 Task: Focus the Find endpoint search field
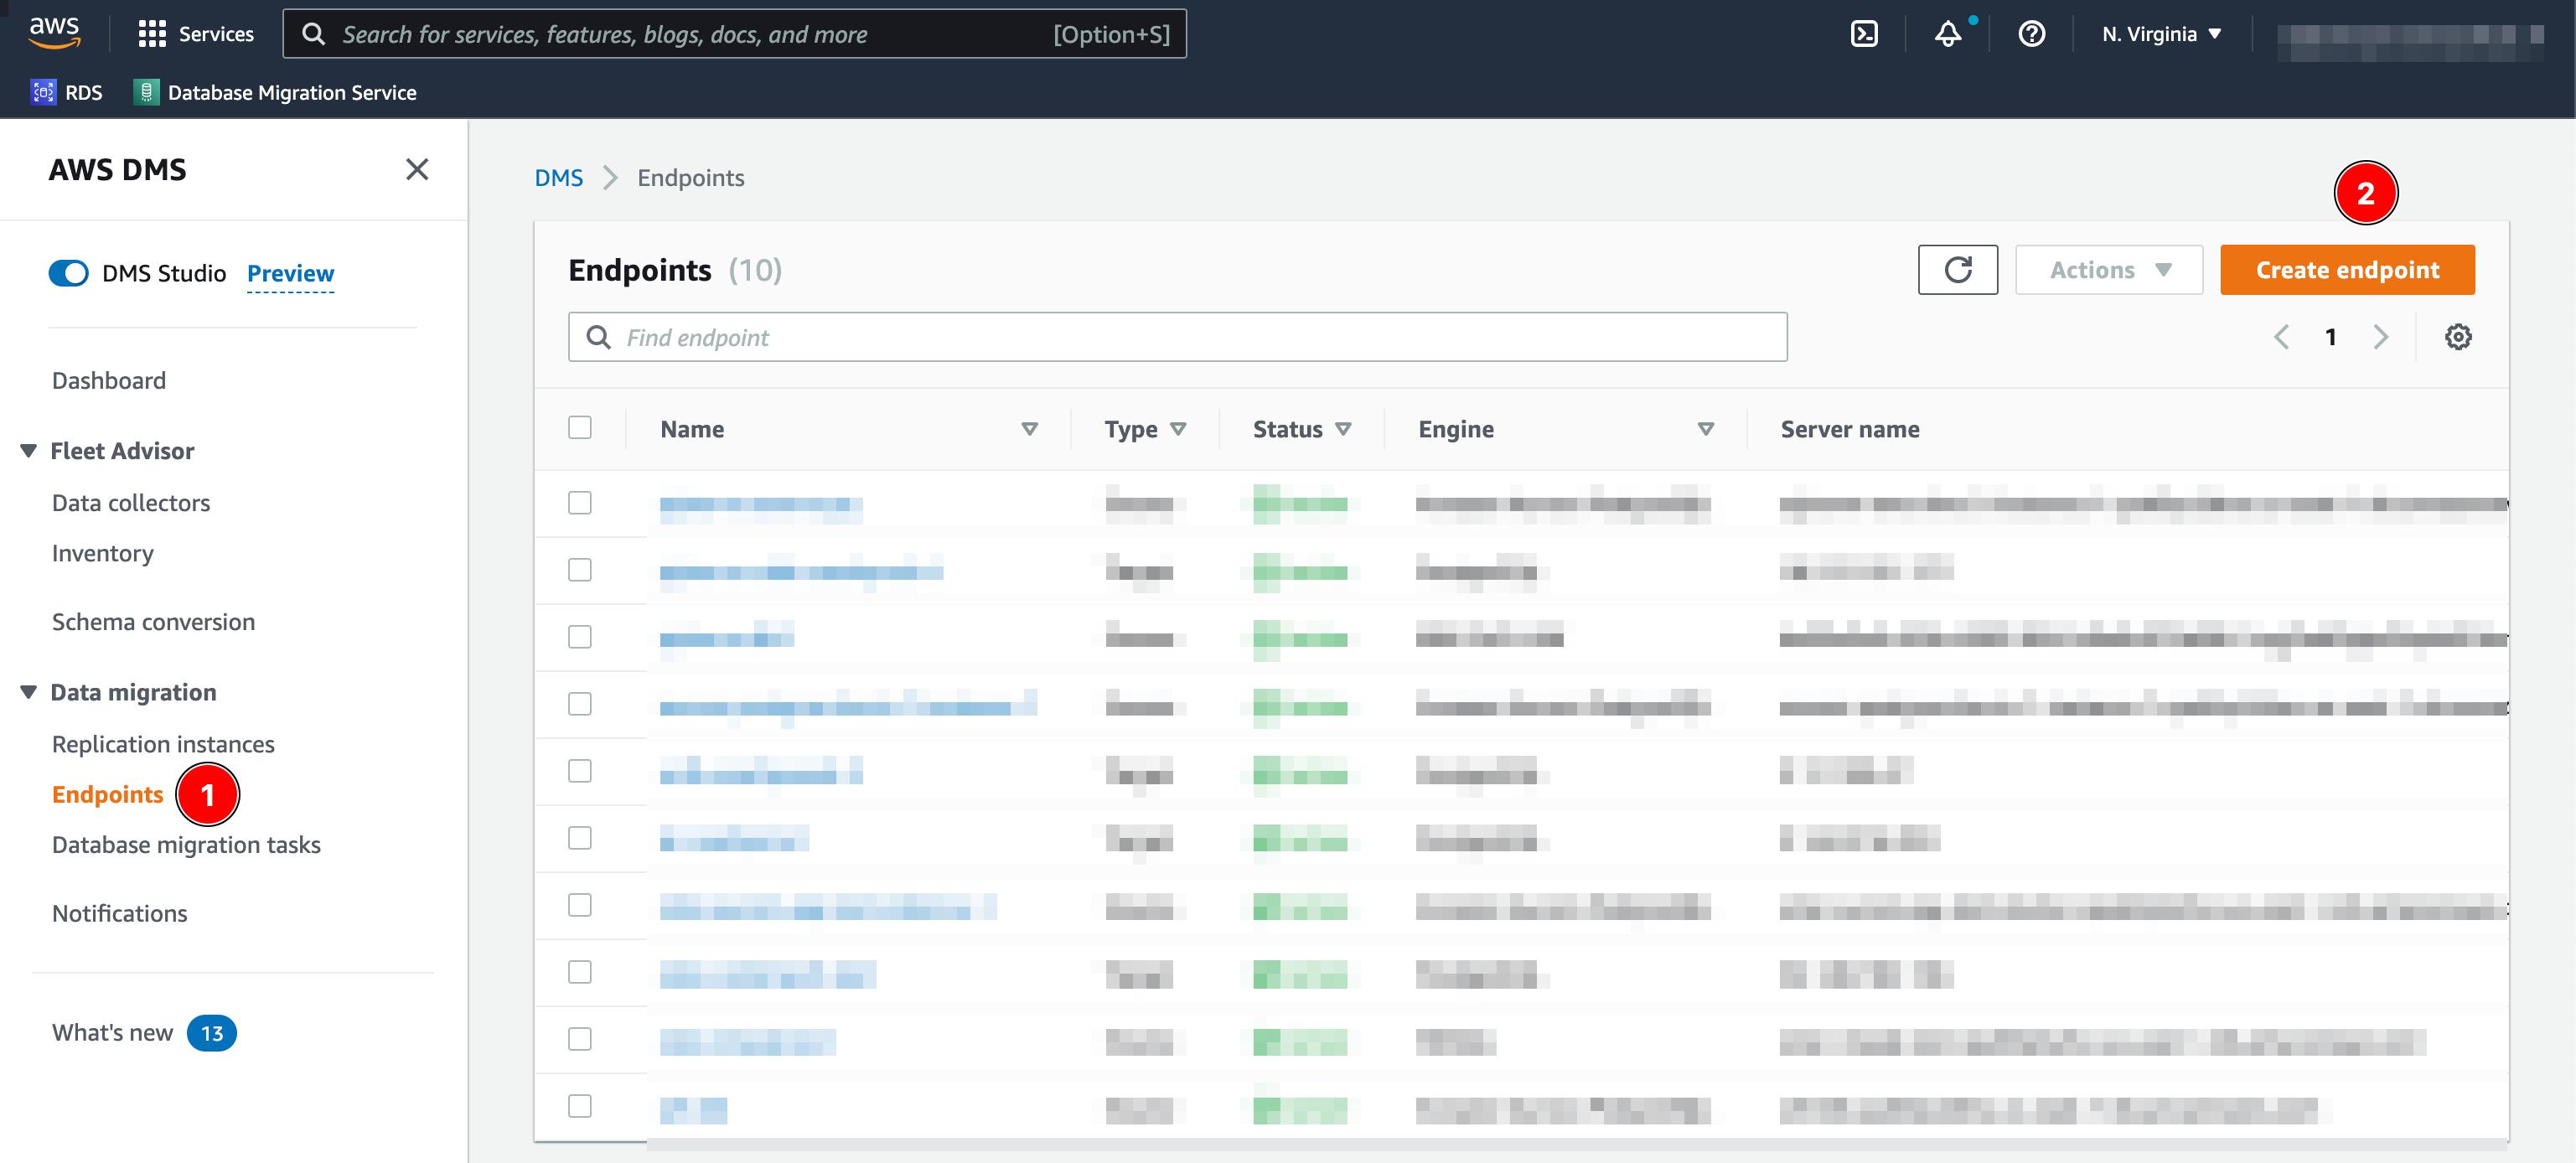(1177, 337)
